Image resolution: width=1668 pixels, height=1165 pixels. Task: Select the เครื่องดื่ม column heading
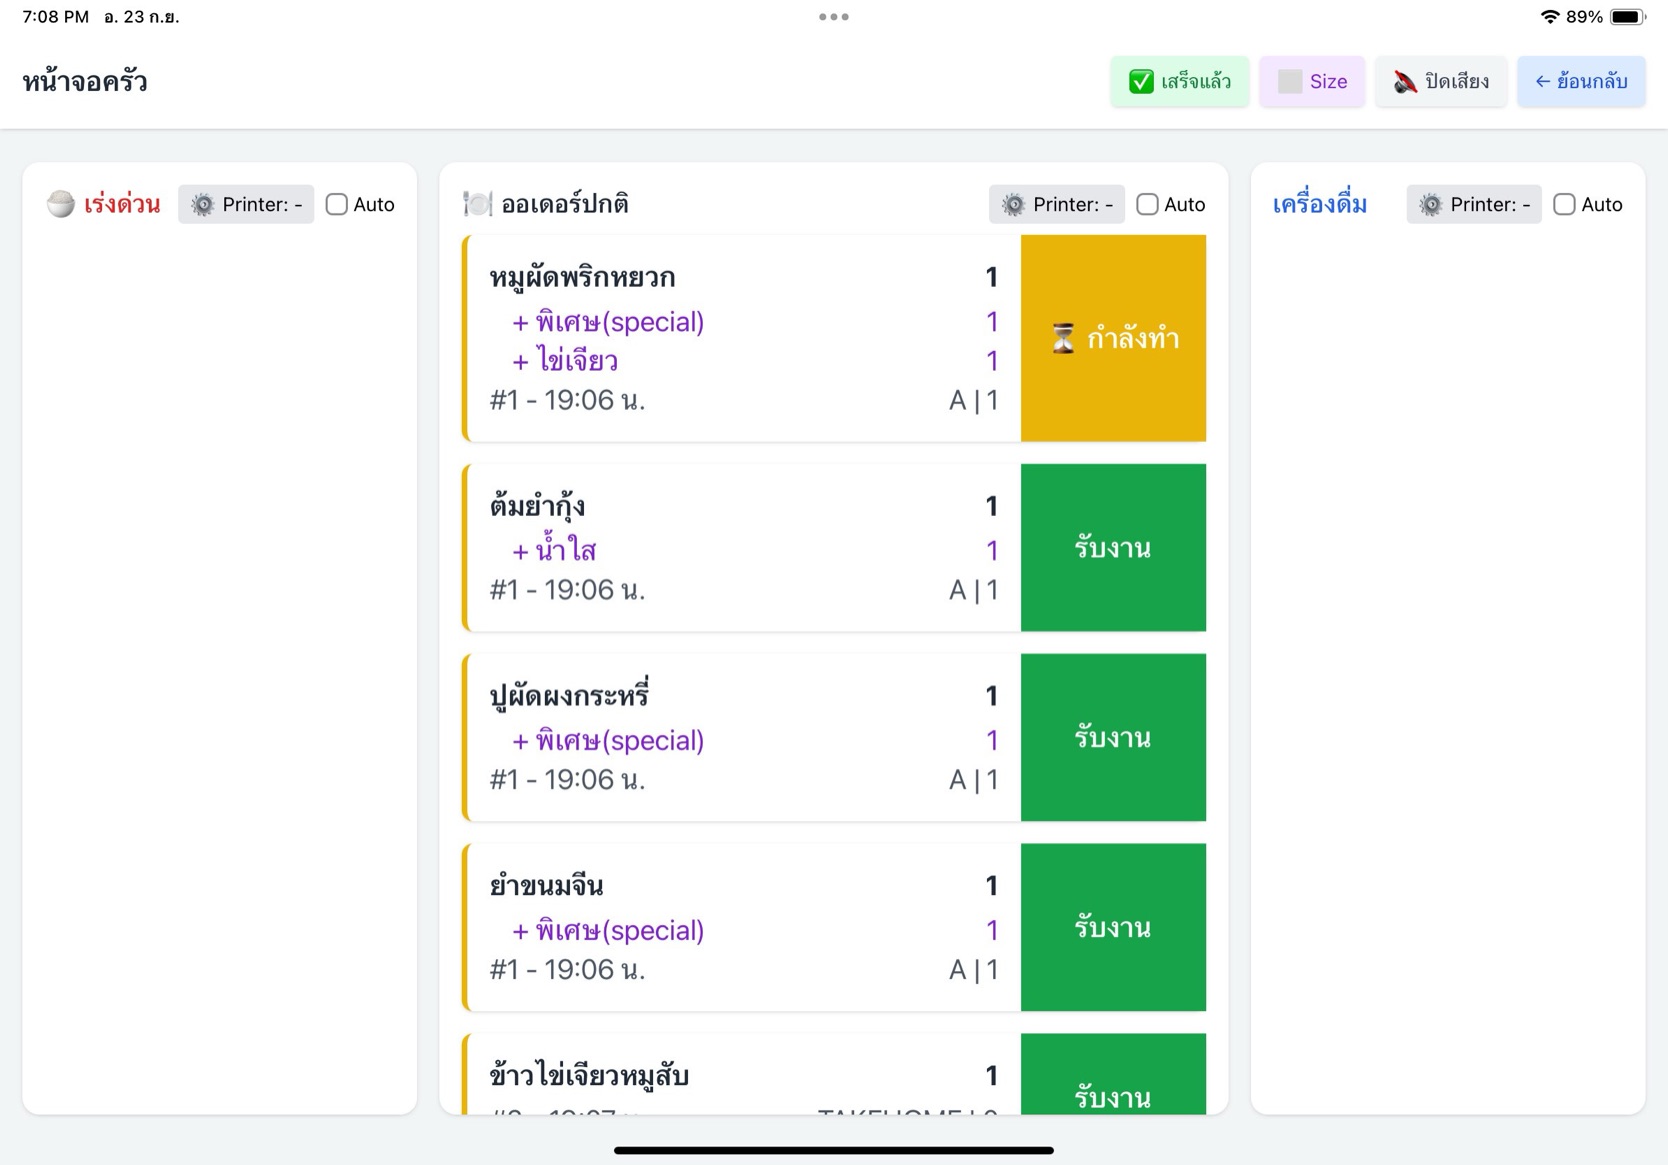(x=1319, y=205)
